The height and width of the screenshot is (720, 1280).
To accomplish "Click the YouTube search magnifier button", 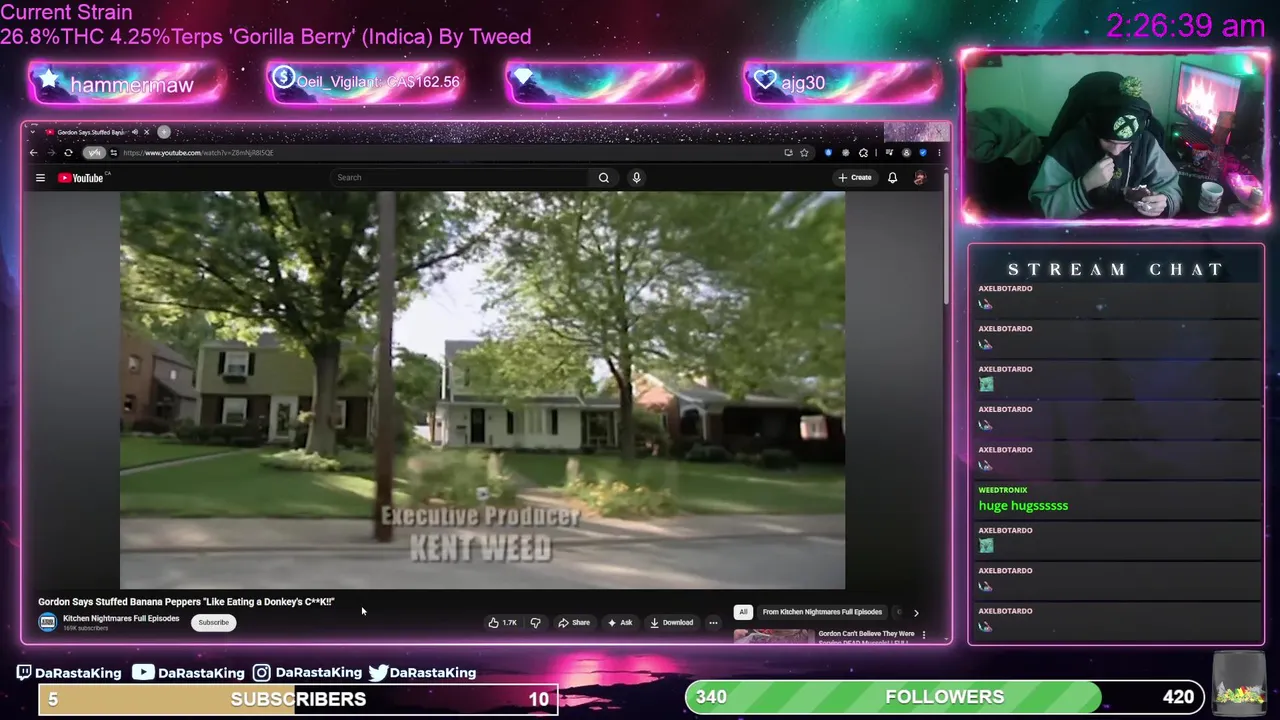I will tap(604, 178).
